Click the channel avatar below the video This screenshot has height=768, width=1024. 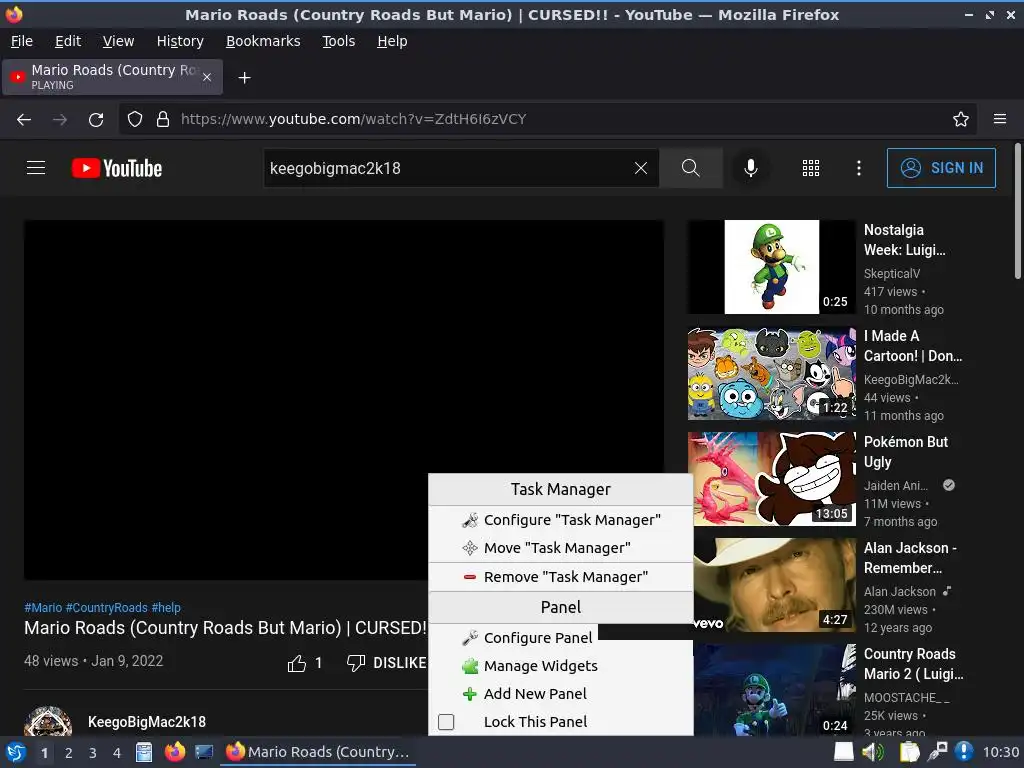point(48,721)
